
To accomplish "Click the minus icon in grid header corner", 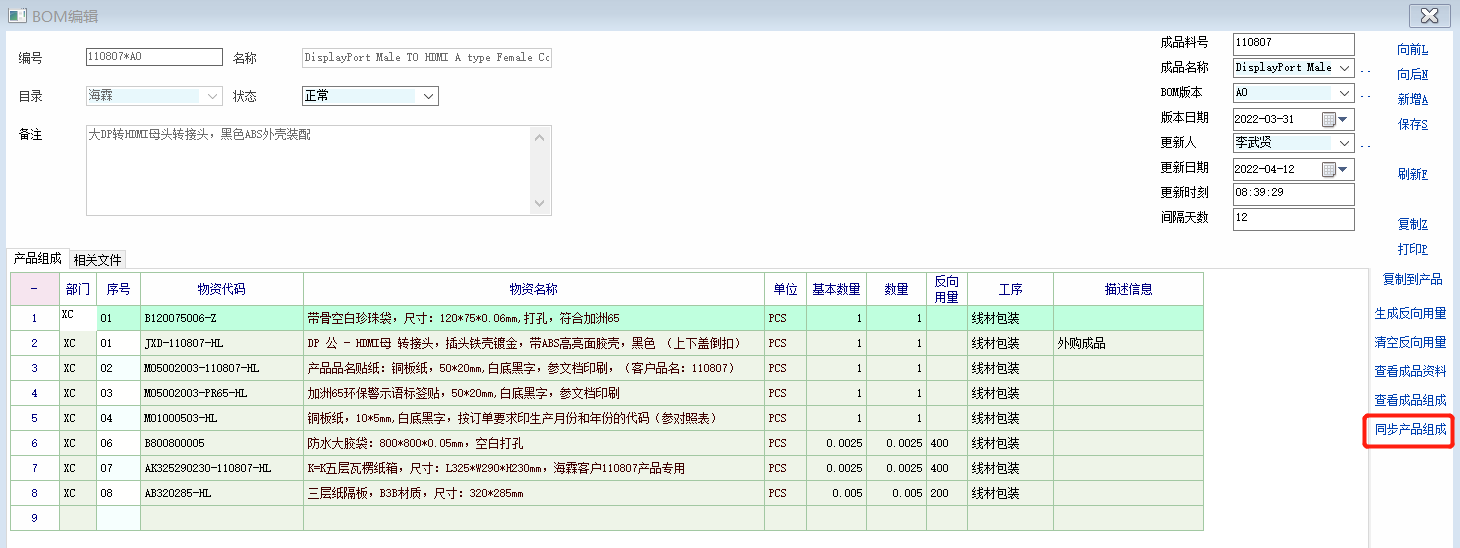I will [34, 289].
